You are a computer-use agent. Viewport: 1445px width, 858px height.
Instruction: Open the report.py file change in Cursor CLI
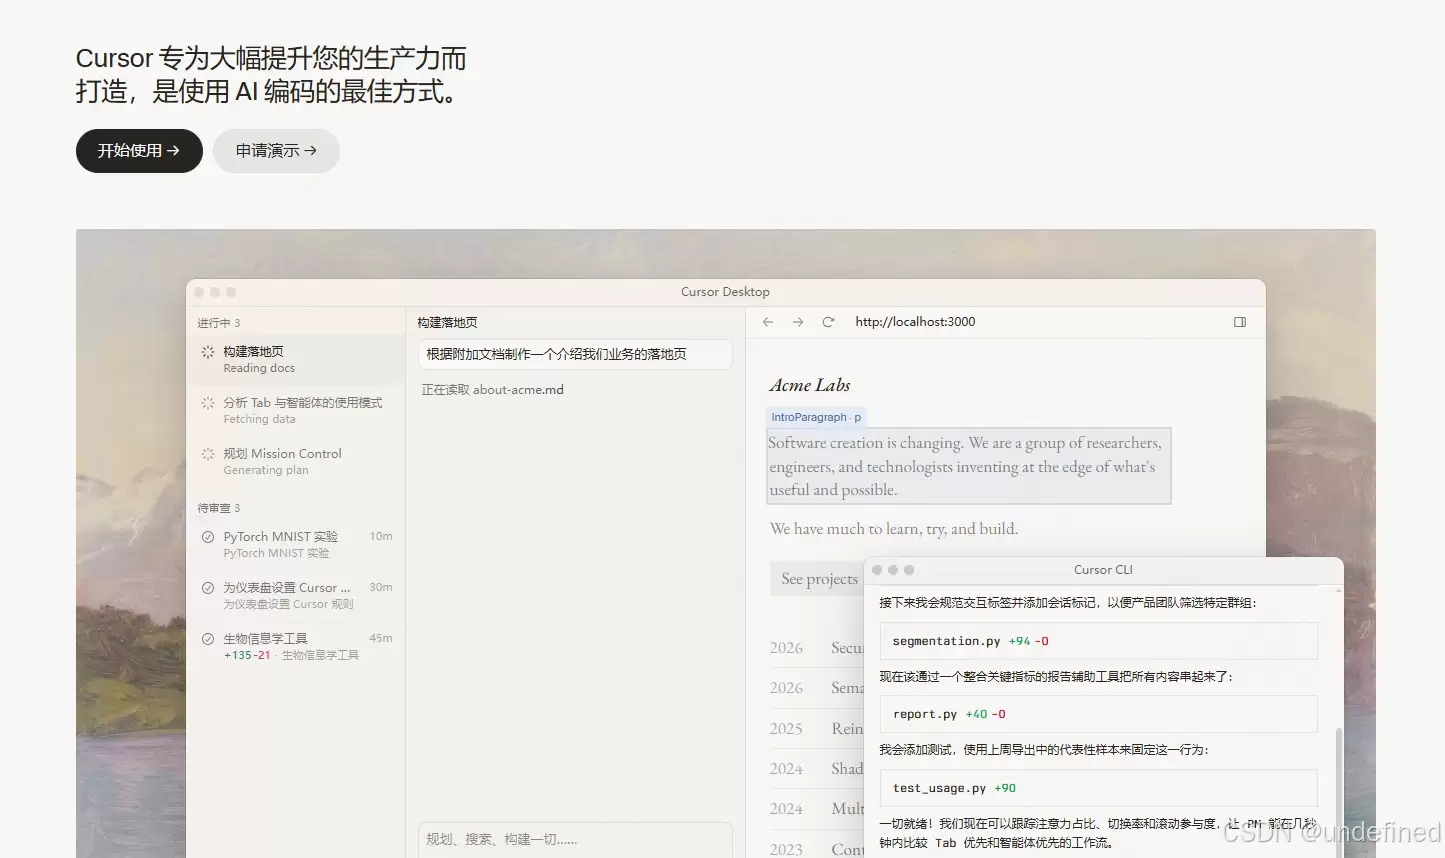click(x=1098, y=714)
